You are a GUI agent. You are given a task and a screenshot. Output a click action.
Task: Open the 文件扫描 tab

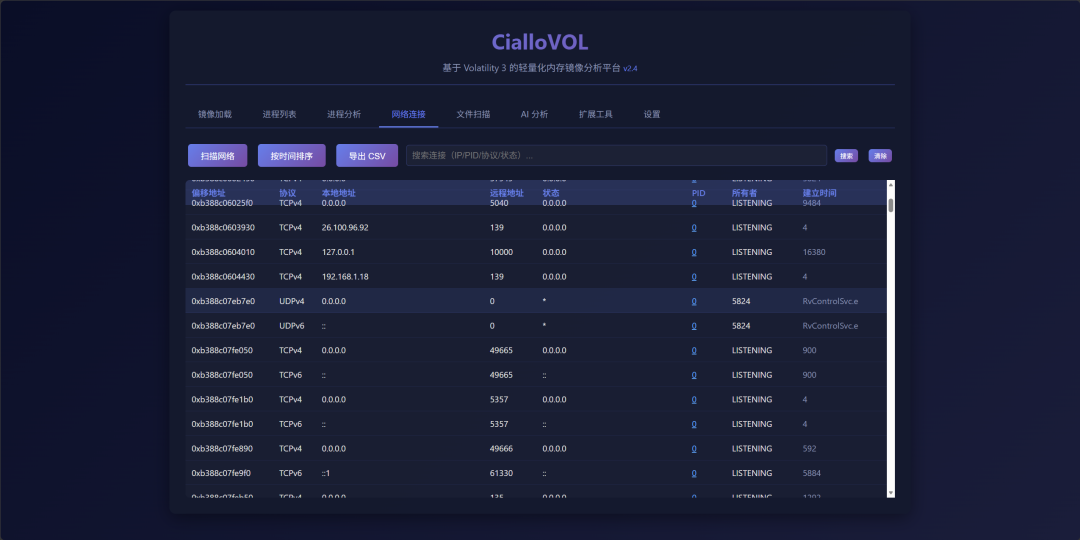click(x=473, y=114)
